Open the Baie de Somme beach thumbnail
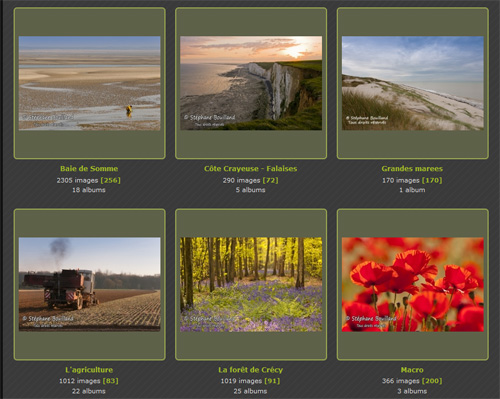The image size is (500, 399). click(x=89, y=83)
